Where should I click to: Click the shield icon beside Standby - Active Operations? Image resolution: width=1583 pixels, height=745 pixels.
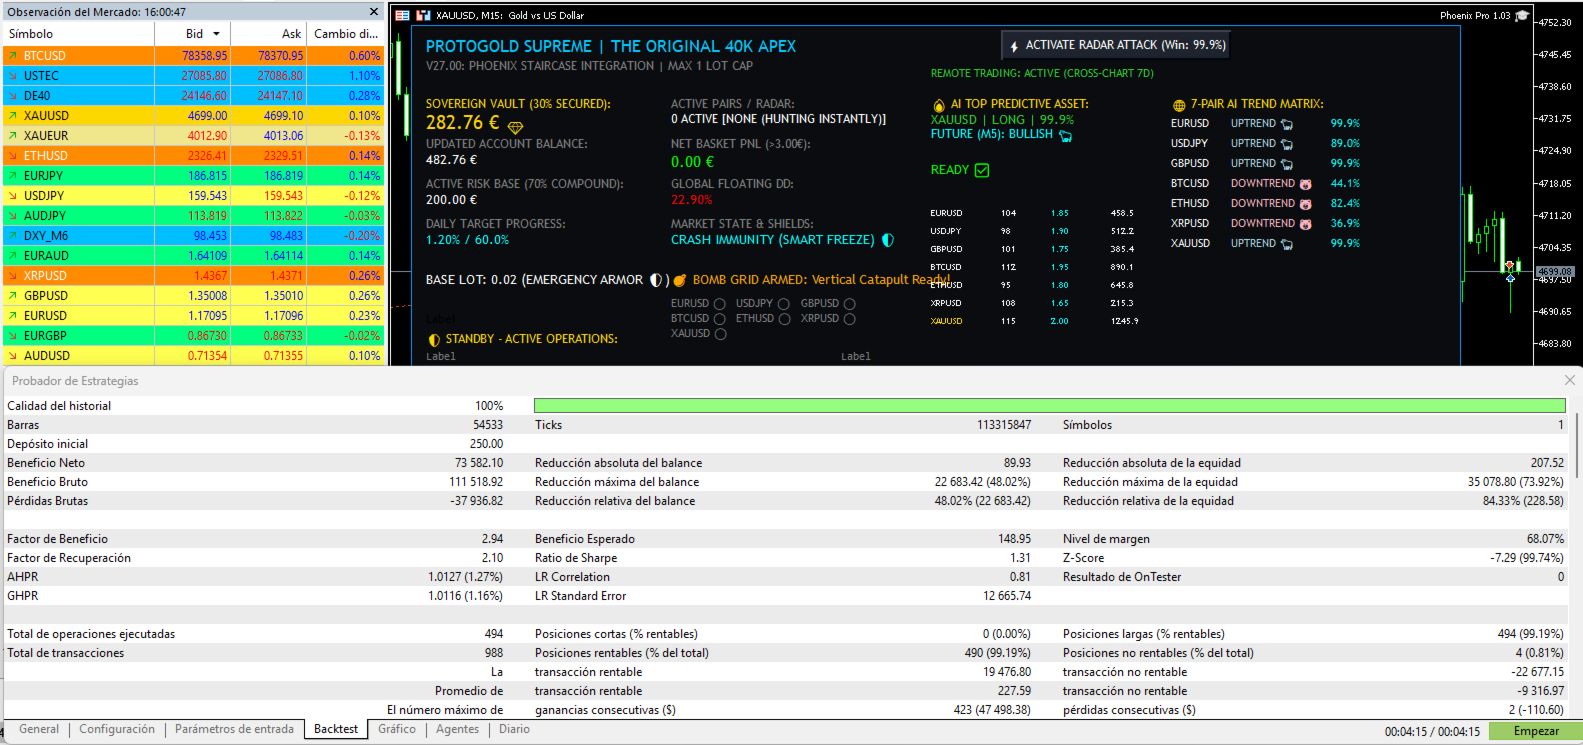[434, 340]
